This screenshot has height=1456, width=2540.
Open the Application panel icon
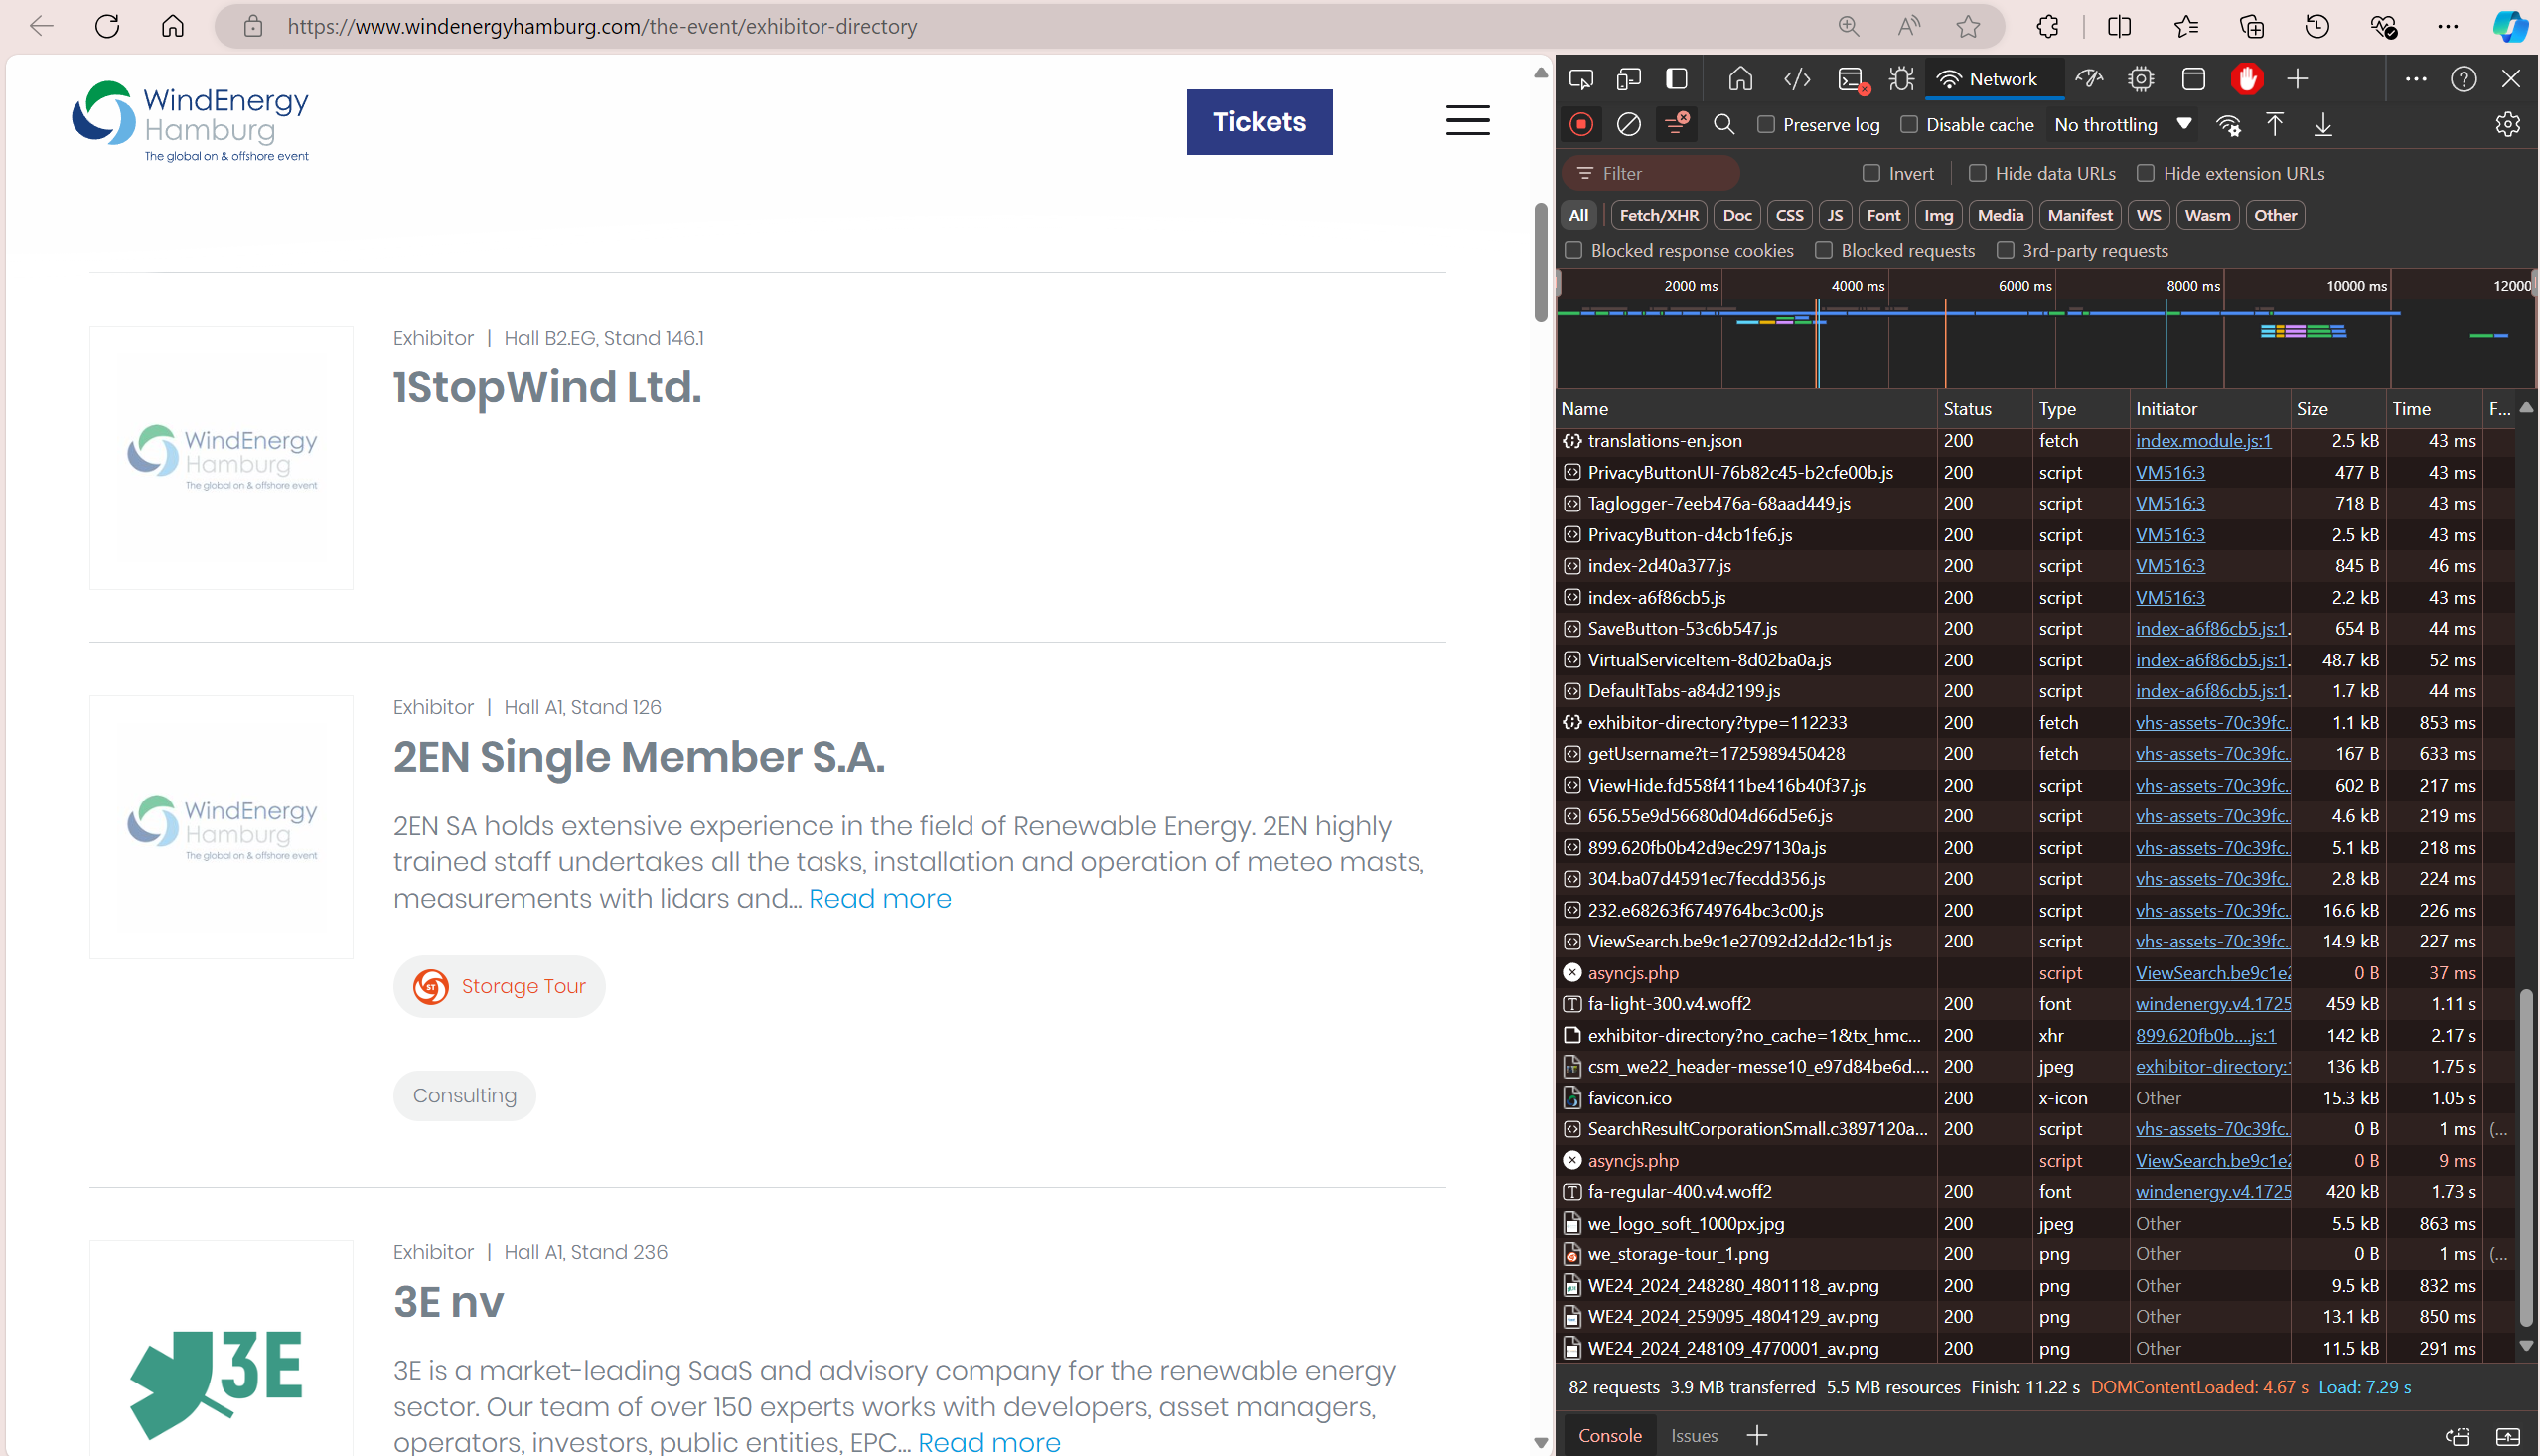coord(2193,79)
